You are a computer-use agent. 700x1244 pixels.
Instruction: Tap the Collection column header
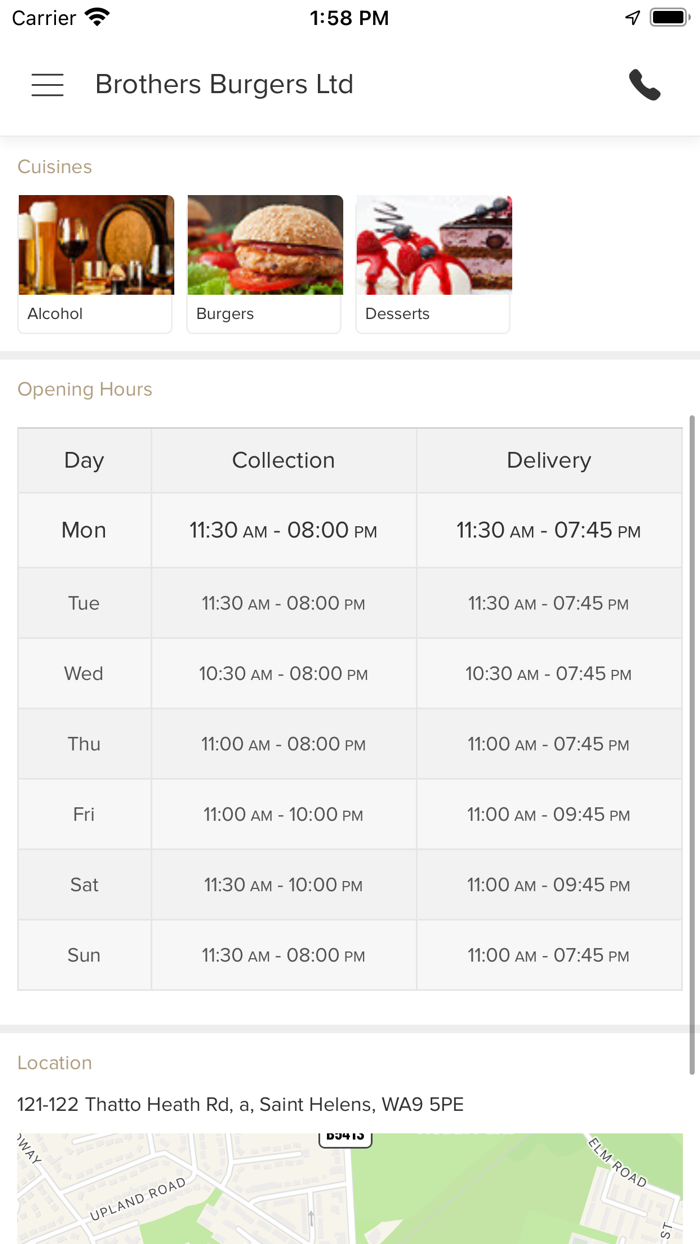pyautogui.click(x=283, y=460)
